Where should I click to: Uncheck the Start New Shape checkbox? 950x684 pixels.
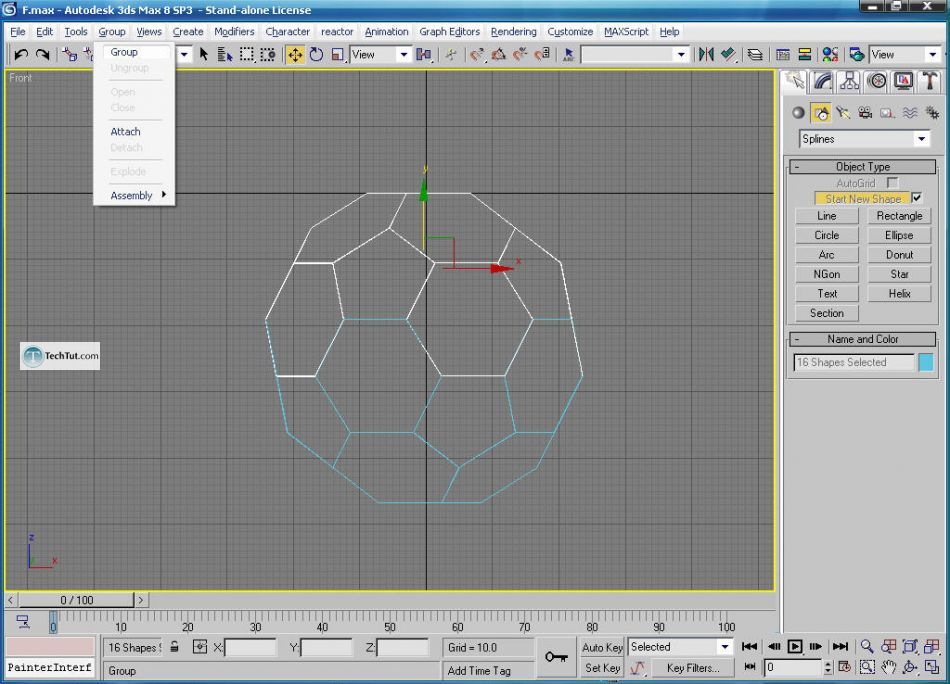[x=917, y=198]
